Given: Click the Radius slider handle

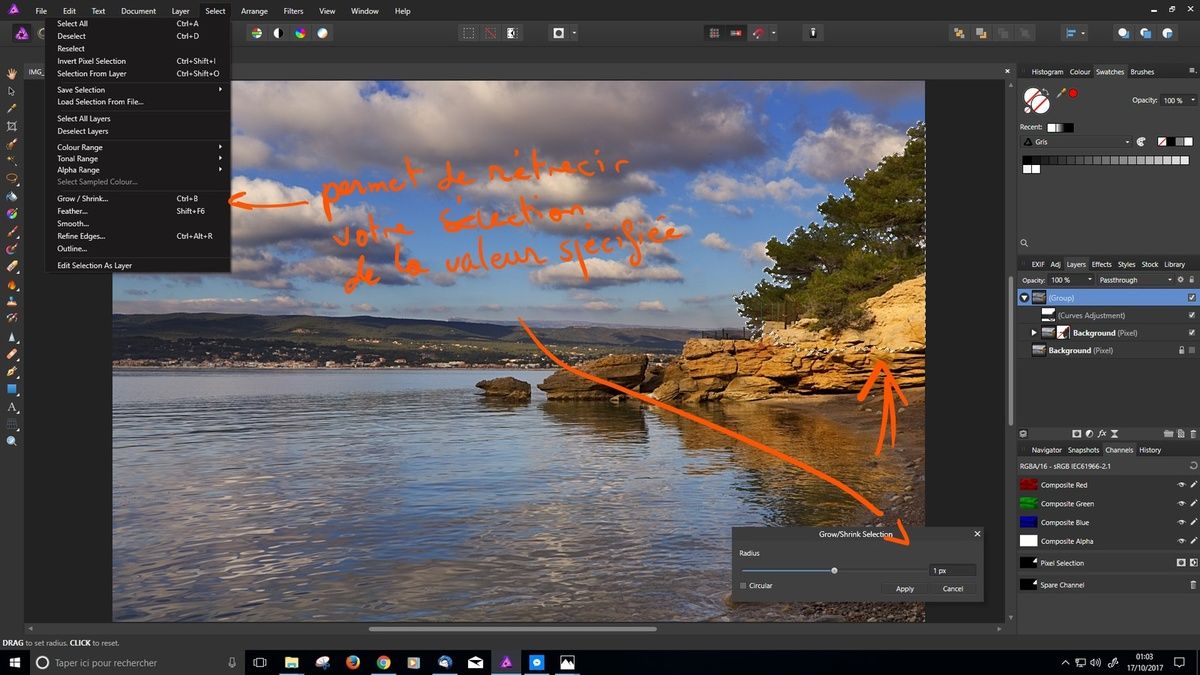Looking at the screenshot, I should click(834, 570).
